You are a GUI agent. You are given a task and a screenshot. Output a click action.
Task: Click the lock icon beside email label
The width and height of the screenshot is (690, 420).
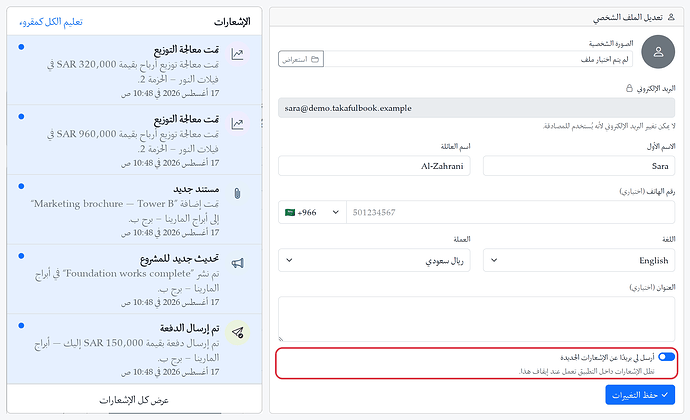pyautogui.click(x=629, y=88)
